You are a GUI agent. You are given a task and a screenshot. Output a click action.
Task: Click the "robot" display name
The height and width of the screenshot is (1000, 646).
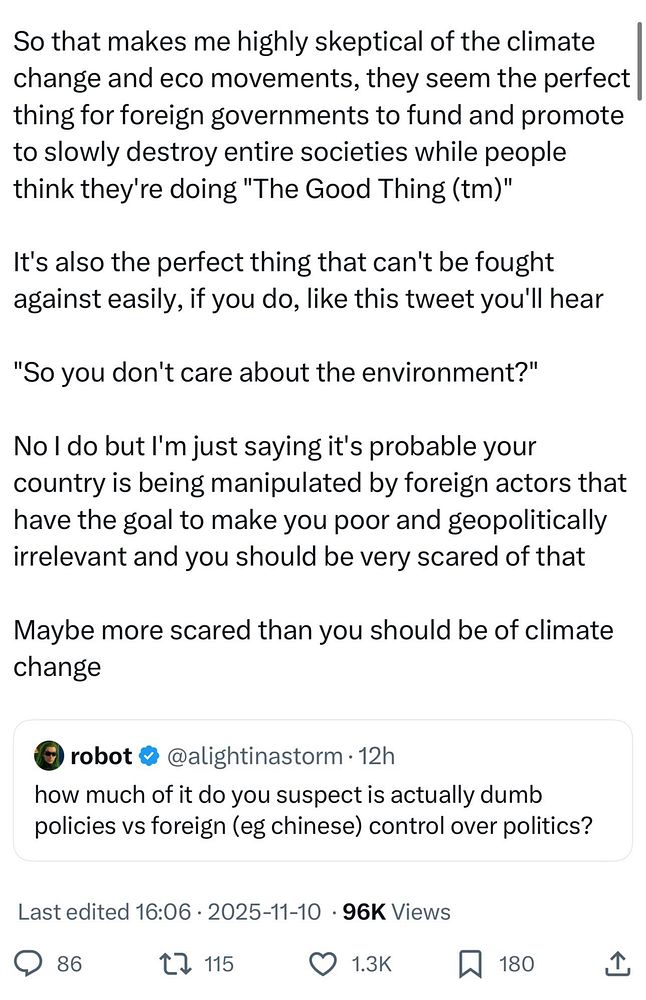click(x=101, y=756)
